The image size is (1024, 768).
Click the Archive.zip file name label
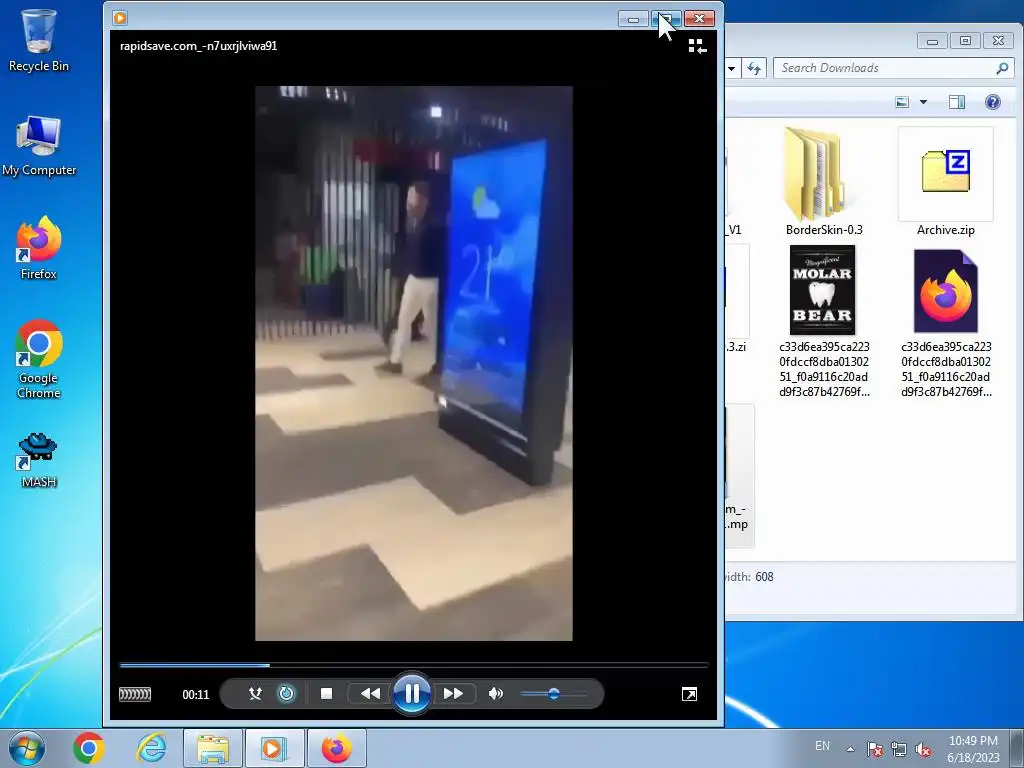946,230
